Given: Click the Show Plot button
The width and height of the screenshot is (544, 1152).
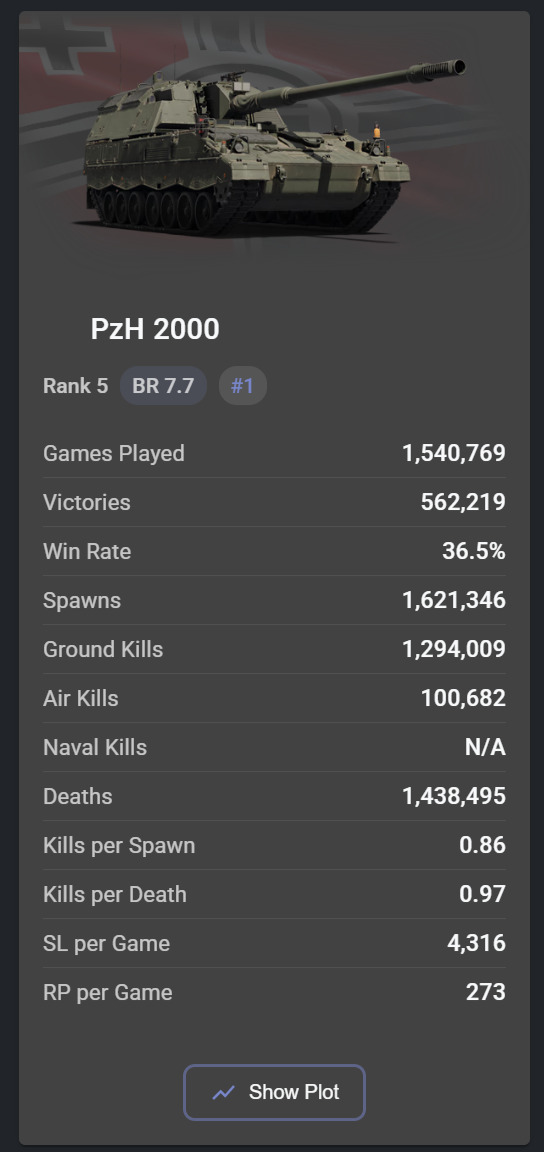Looking at the screenshot, I should click(x=274, y=1092).
